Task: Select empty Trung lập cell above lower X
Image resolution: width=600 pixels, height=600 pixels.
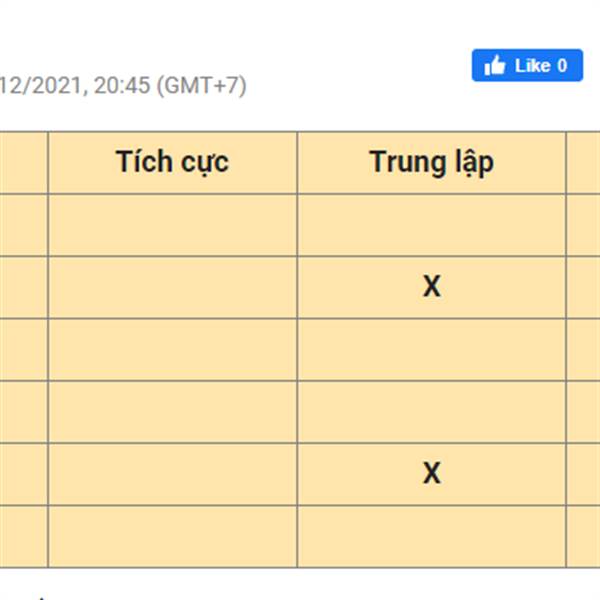Action: (x=431, y=412)
